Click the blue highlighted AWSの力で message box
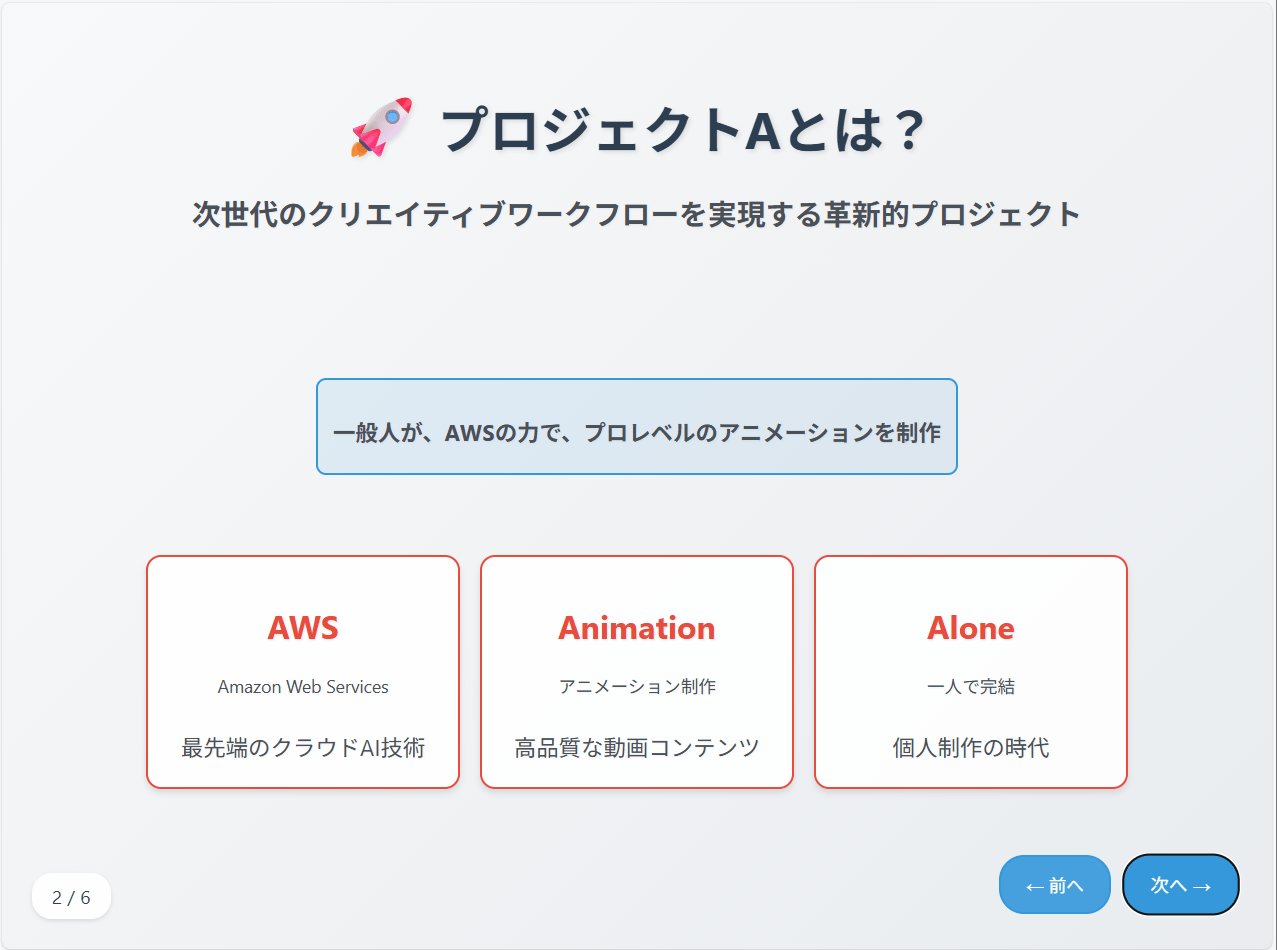The width and height of the screenshot is (1277, 950). pos(637,426)
